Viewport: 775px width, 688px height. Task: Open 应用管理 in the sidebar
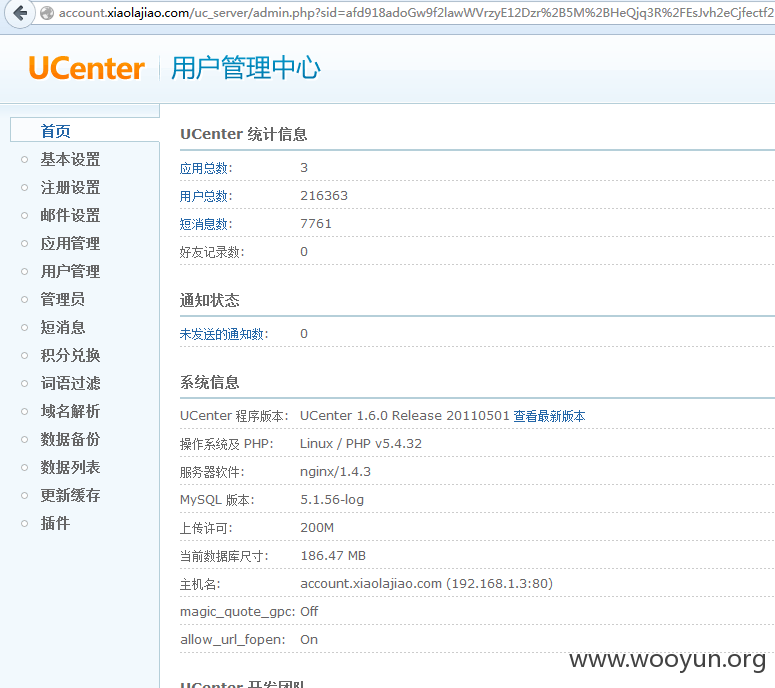(x=70, y=243)
